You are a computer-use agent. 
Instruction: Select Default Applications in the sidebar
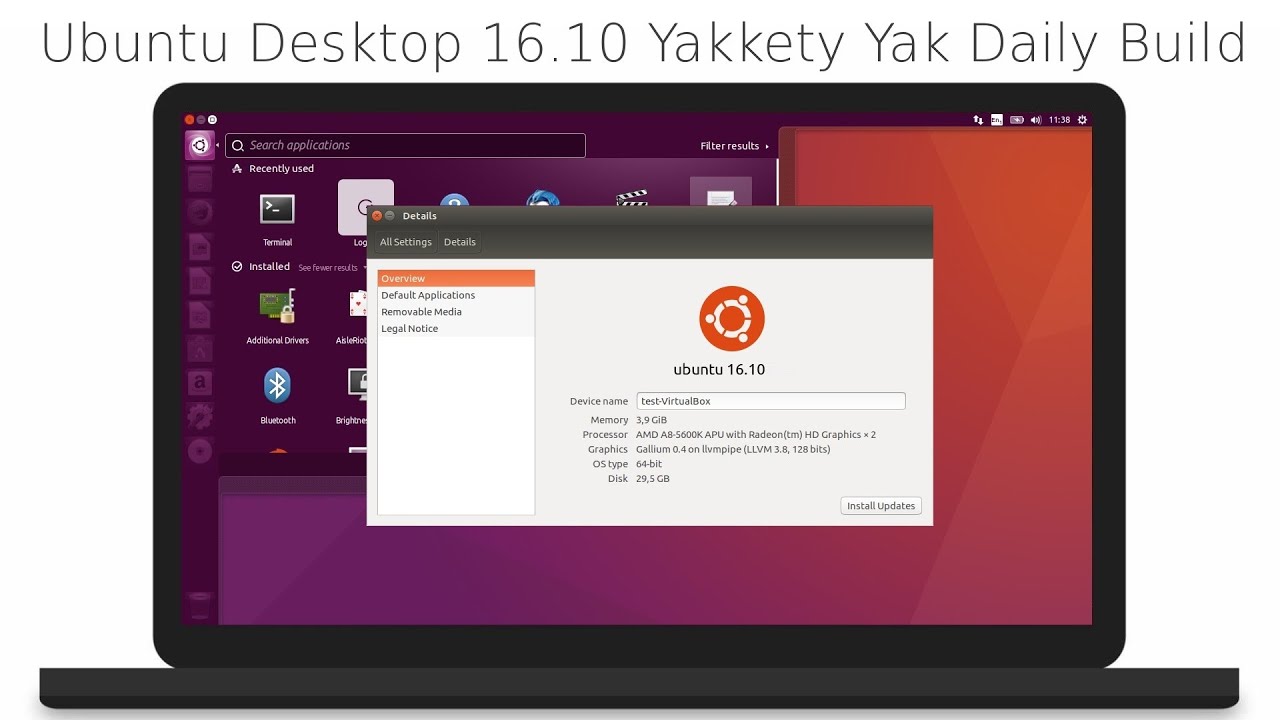coord(456,295)
